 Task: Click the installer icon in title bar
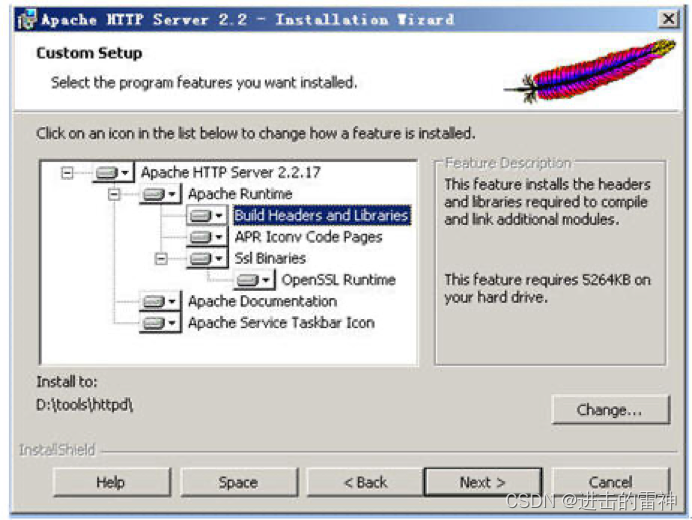[x=26, y=19]
